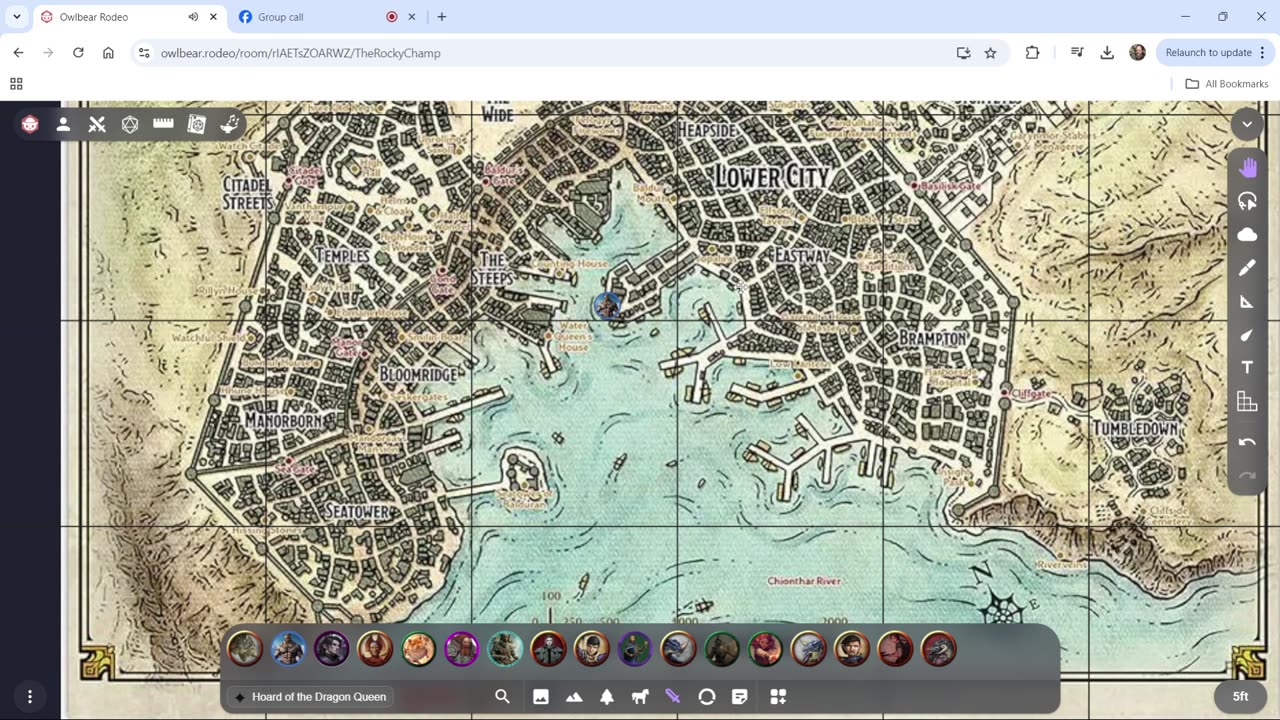The width and height of the screenshot is (1280, 720).
Task: Open the spellbook extension icon
Action: coord(197,124)
